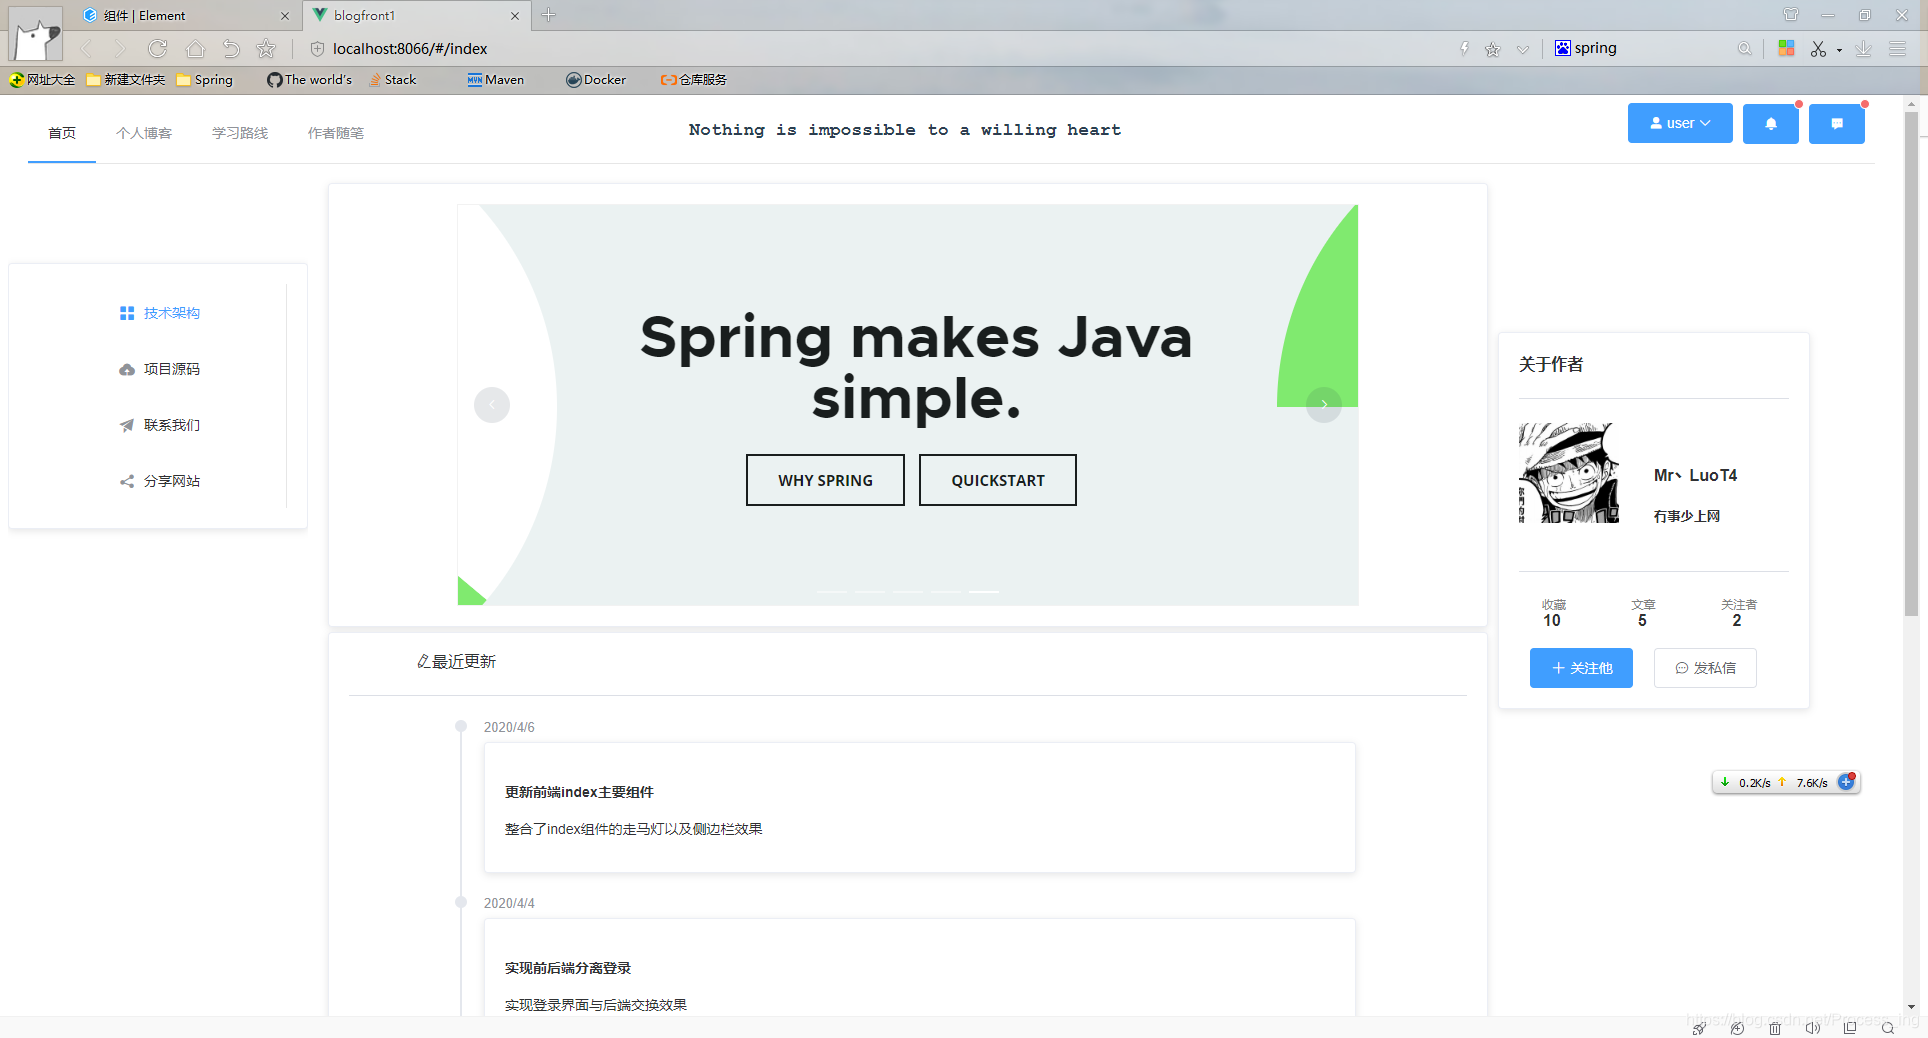Click the carousel previous arrow
Screen dimensions: 1928x1038
tap(492, 405)
